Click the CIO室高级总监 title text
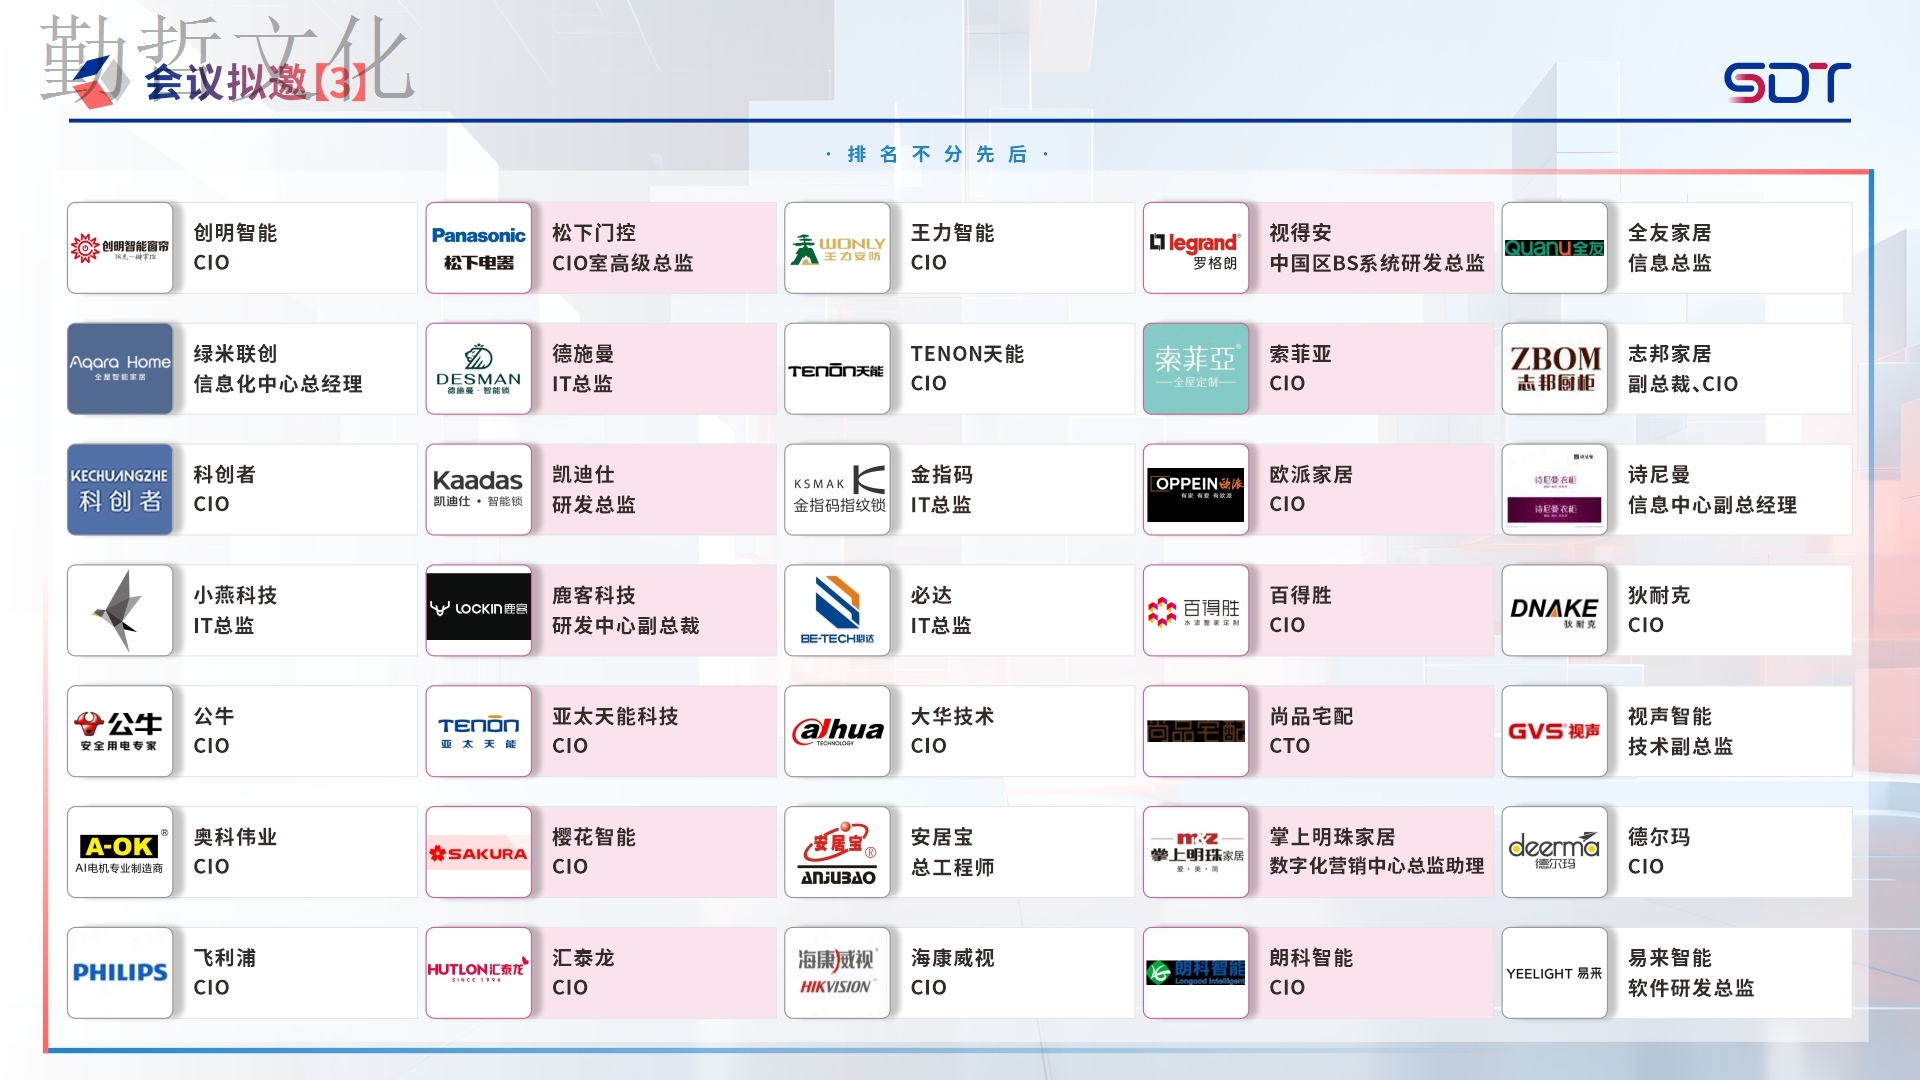 click(622, 263)
